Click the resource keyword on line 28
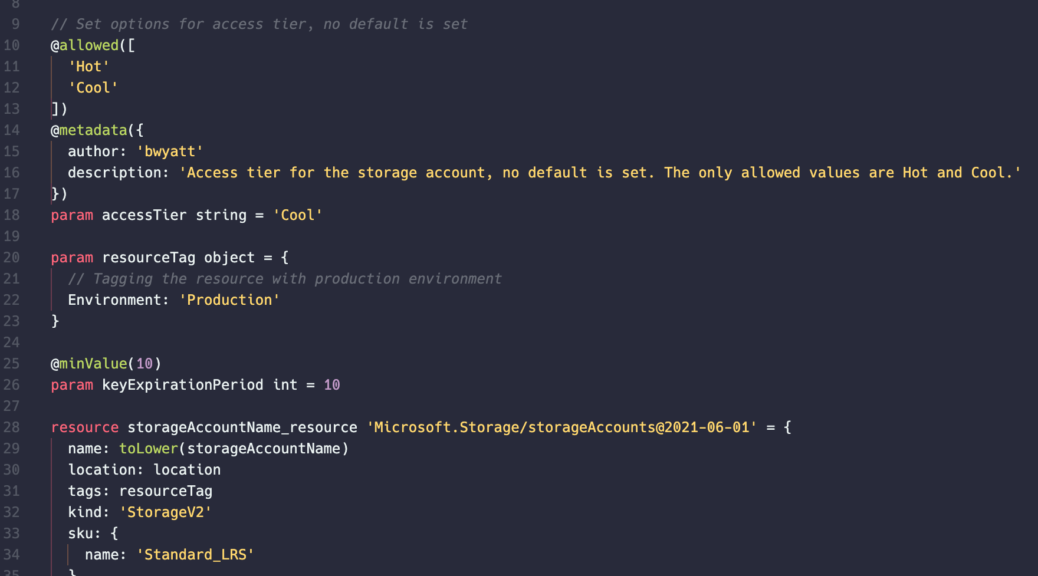This screenshot has width=1038, height=576. pyautogui.click(x=85, y=427)
